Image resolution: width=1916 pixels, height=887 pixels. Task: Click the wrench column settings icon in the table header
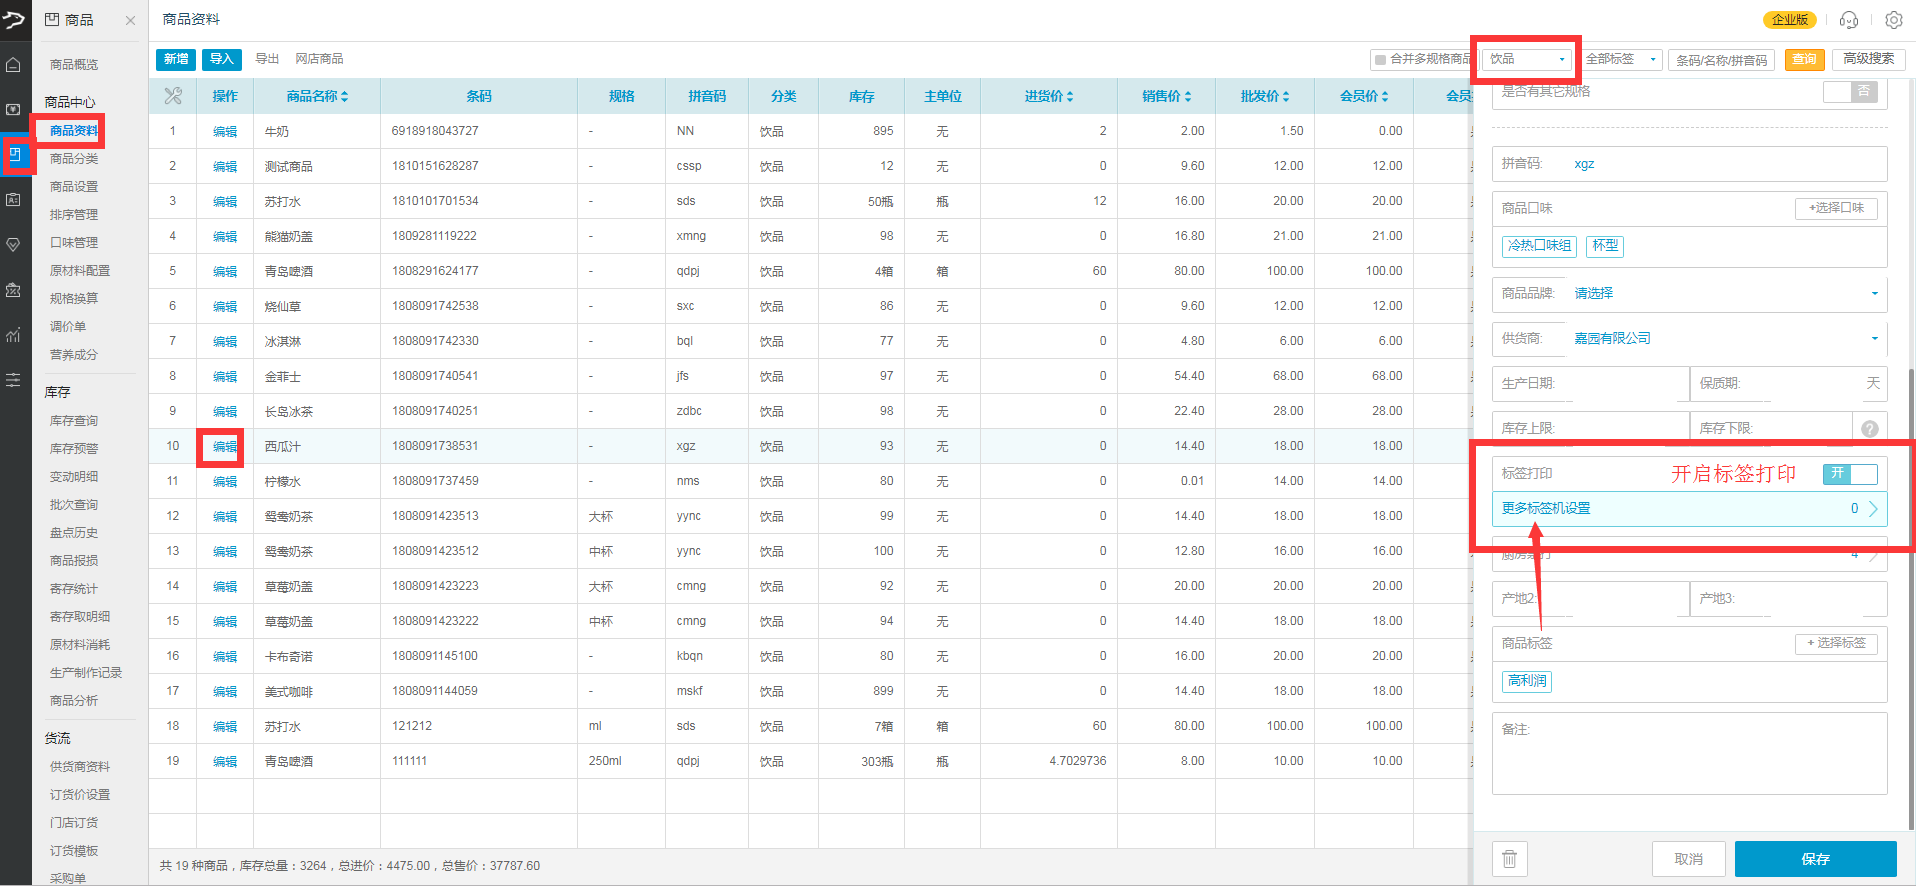coord(173,96)
